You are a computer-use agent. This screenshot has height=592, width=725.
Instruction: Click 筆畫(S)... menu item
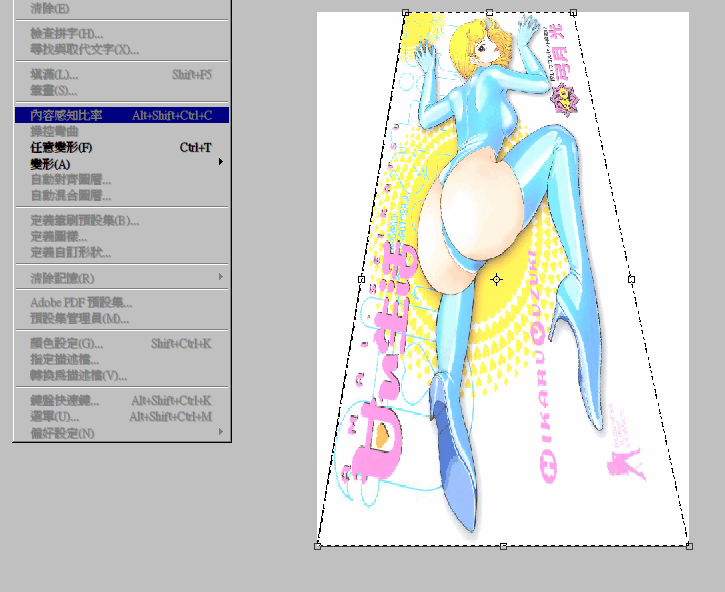[122, 91]
